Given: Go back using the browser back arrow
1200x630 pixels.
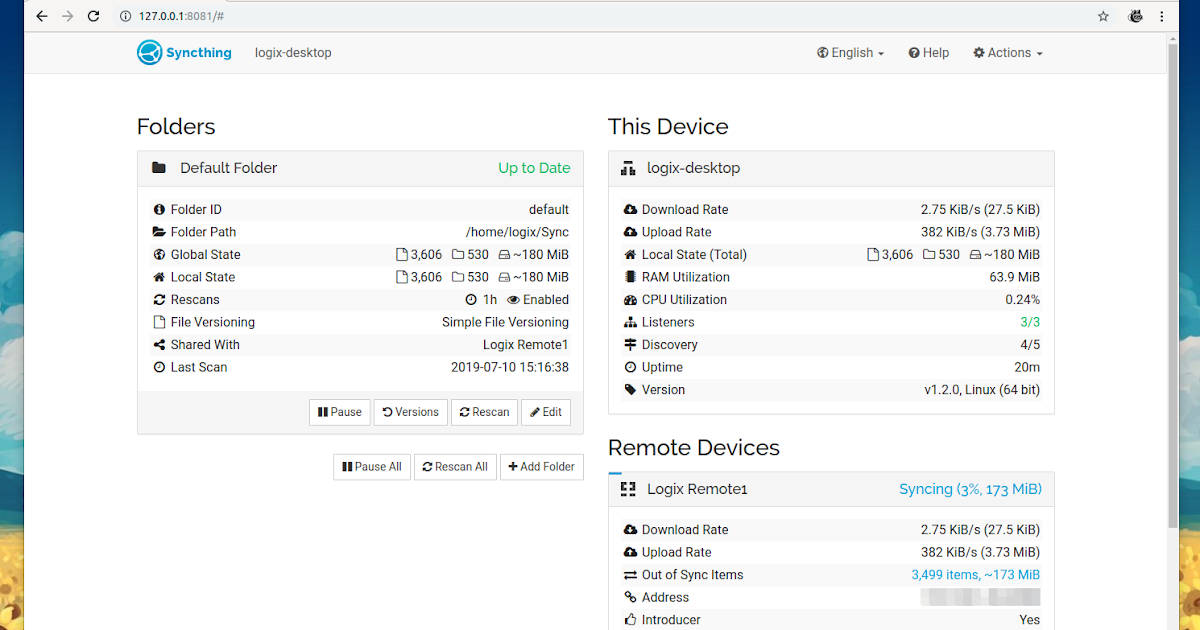Looking at the screenshot, I should (42, 16).
